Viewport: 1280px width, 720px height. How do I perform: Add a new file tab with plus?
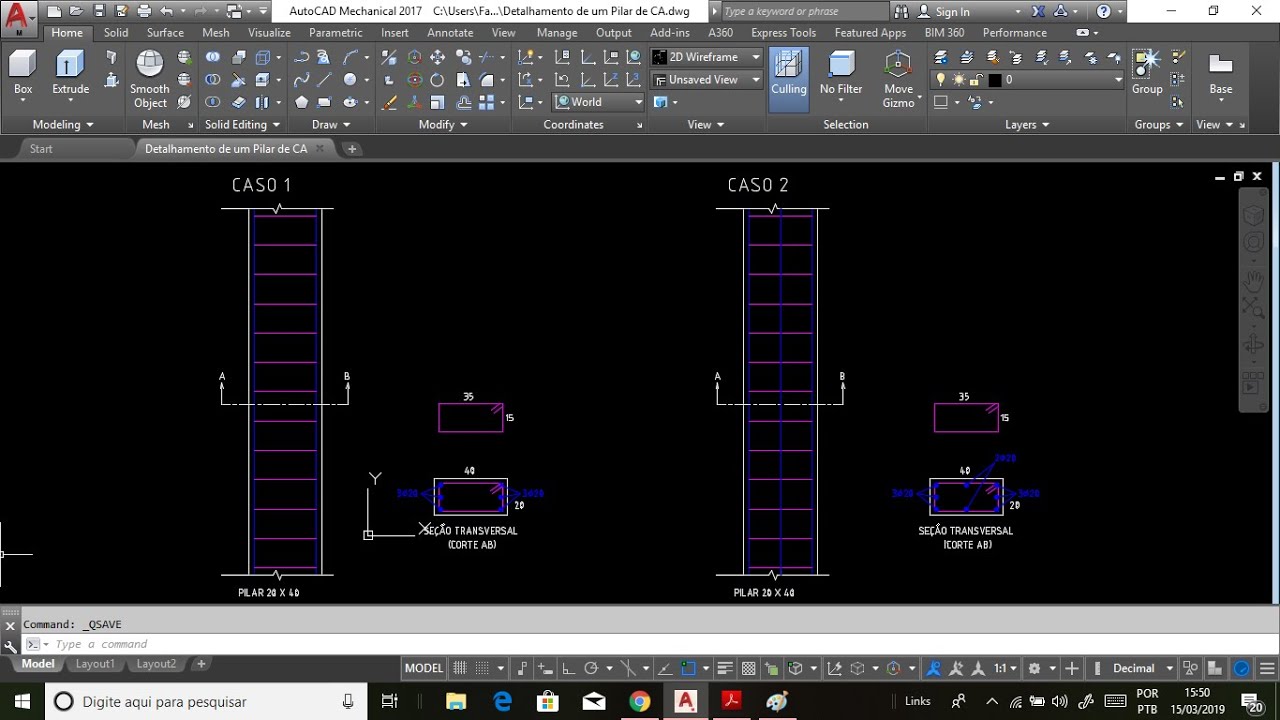(x=352, y=149)
